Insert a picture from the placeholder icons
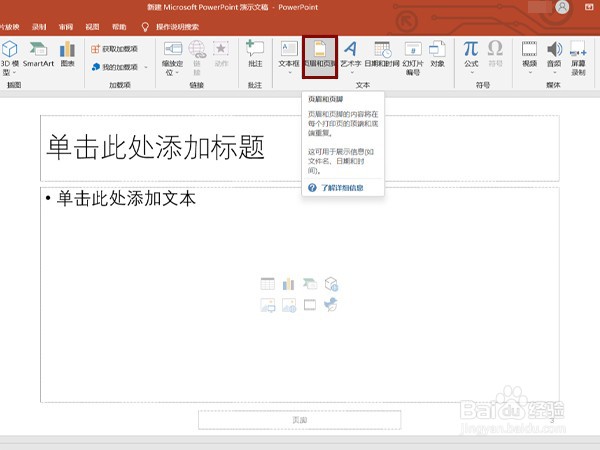The height and width of the screenshot is (450, 600). (x=267, y=305)
